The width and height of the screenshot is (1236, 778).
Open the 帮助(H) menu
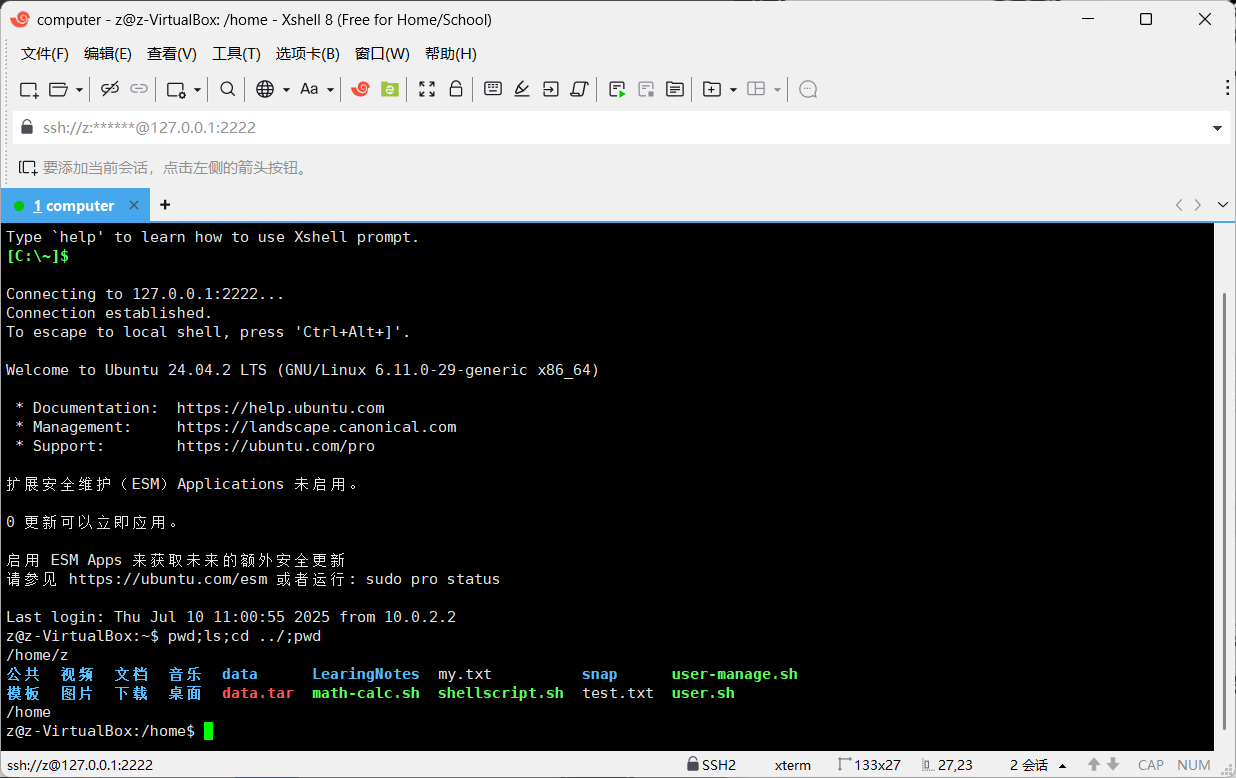pyautogui.click(x=451, y=53)
